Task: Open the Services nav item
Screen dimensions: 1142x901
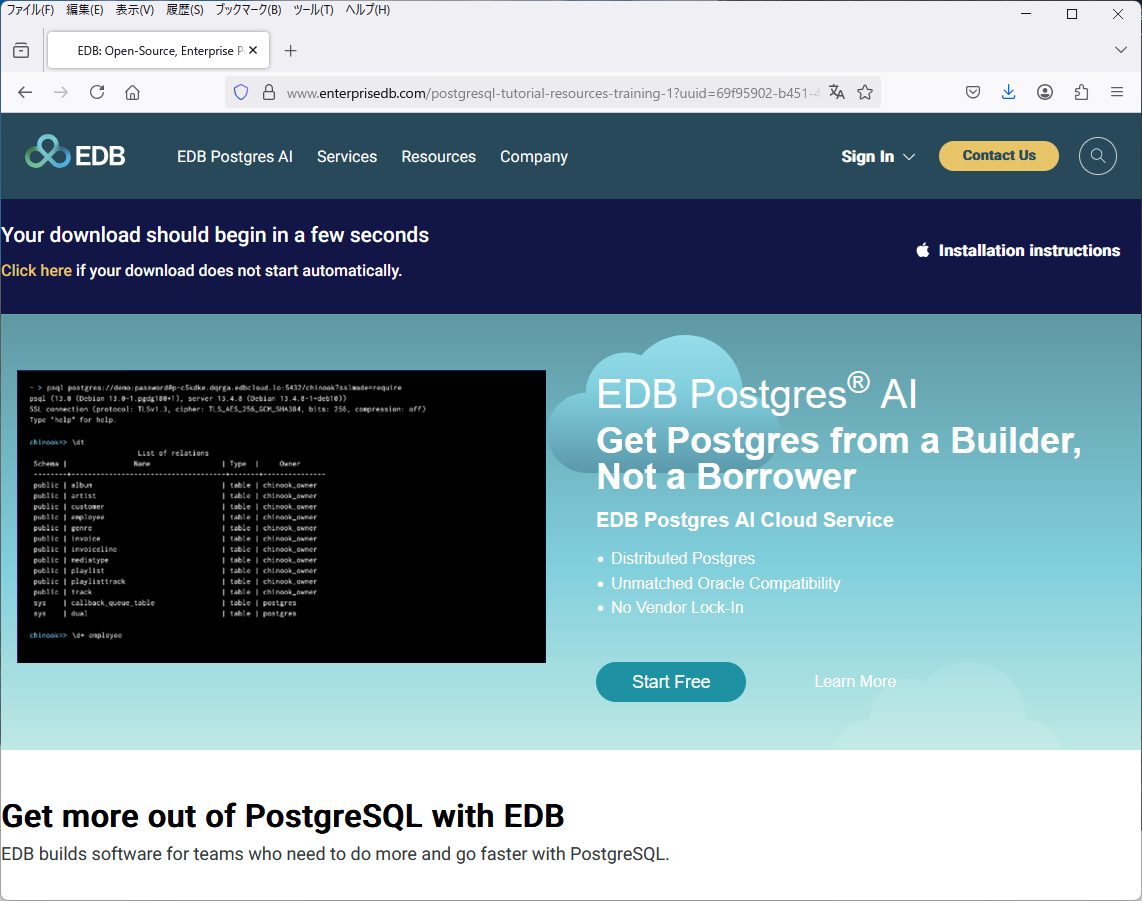Action: [347, 157]
